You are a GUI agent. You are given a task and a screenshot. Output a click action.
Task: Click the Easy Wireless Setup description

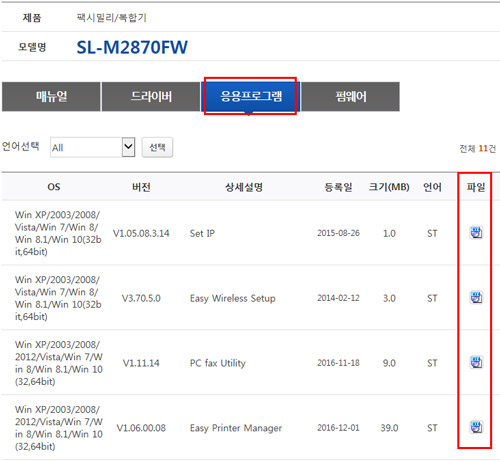(233, 298)
